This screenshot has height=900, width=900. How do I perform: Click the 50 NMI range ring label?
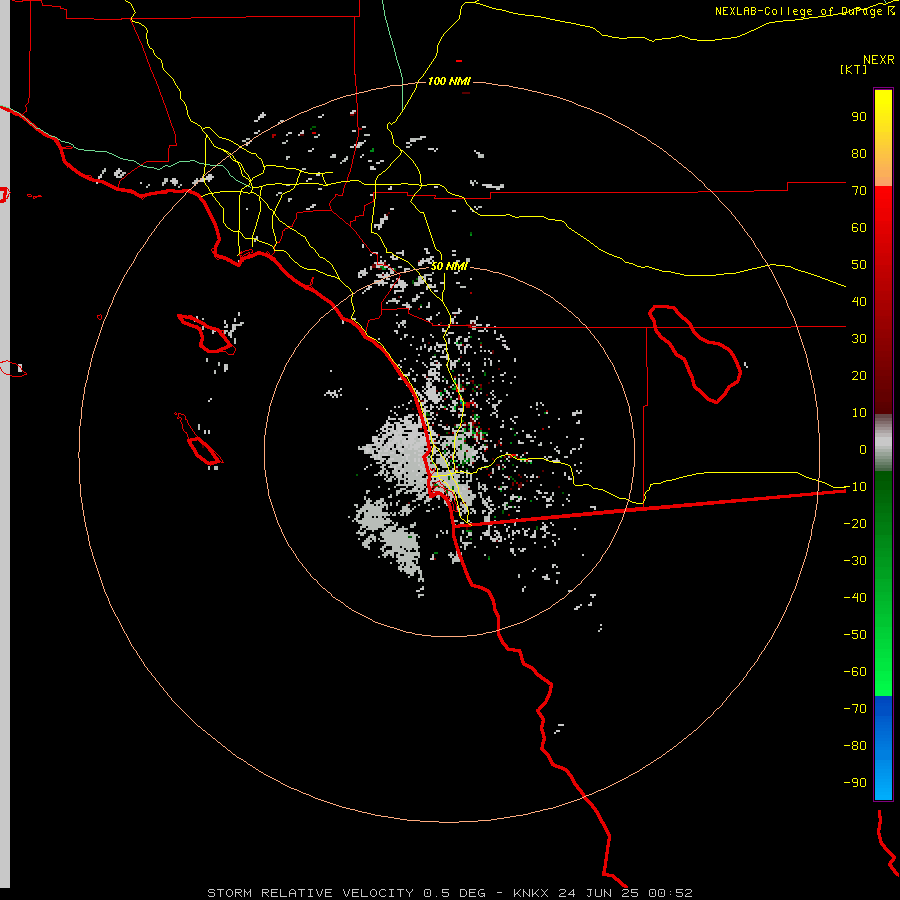tap(449, 266)
